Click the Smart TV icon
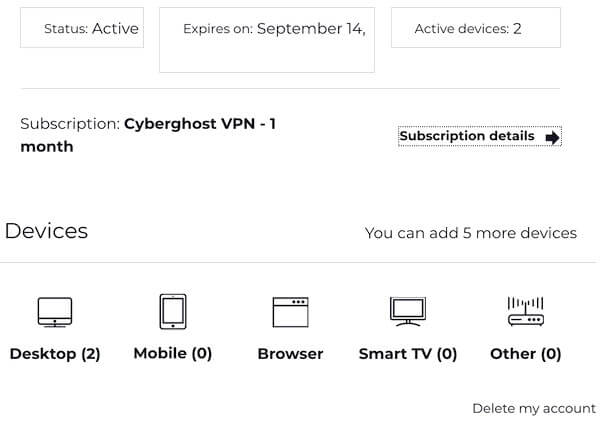 click(408, 312)
